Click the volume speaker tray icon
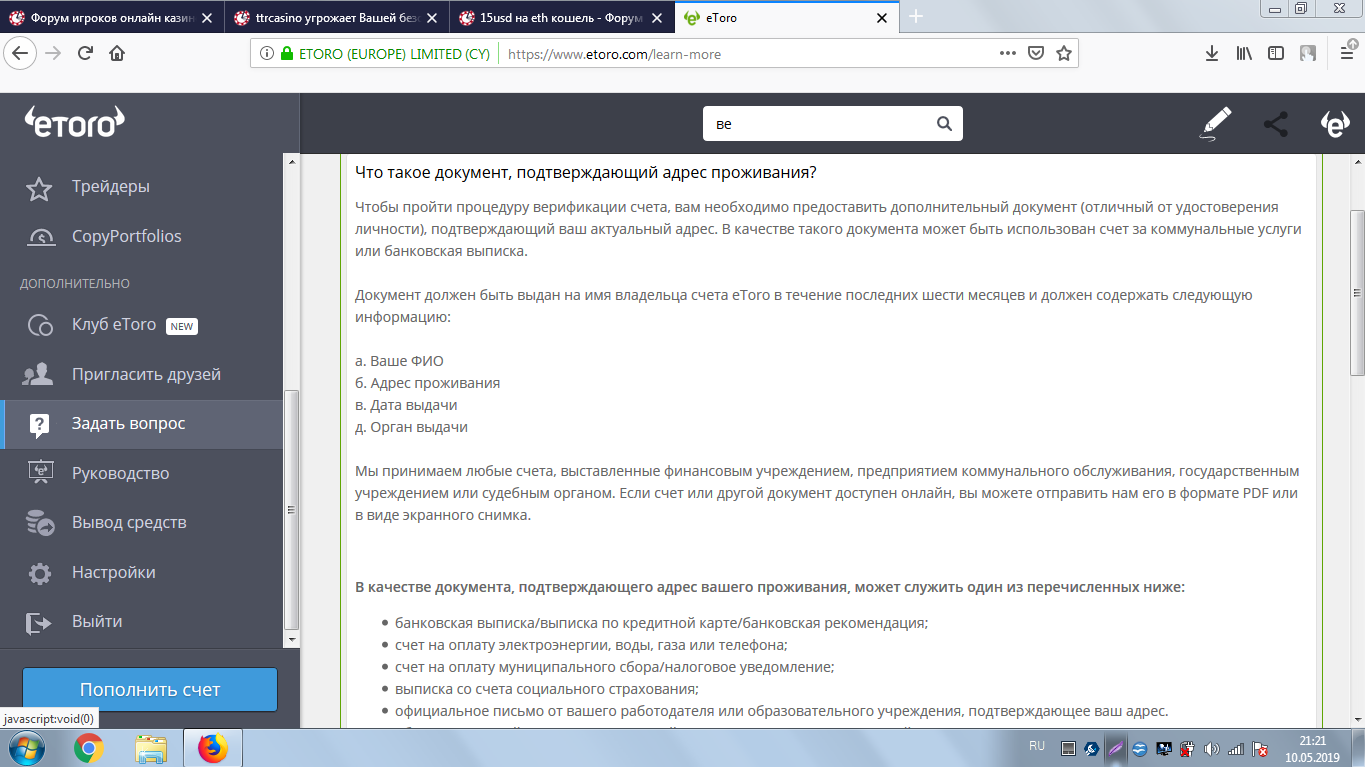 [x=1213, y=748]
